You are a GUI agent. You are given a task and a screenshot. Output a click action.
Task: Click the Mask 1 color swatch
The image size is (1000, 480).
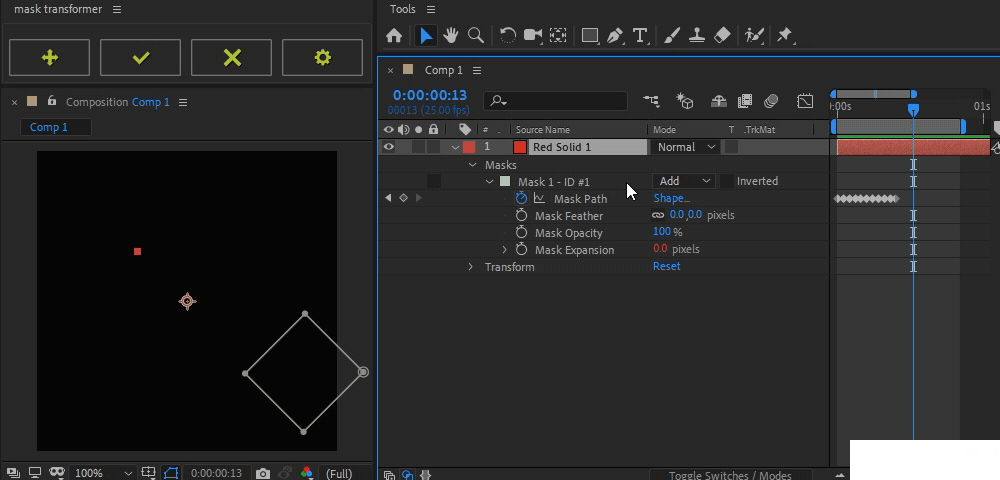(x=505, y=182)
